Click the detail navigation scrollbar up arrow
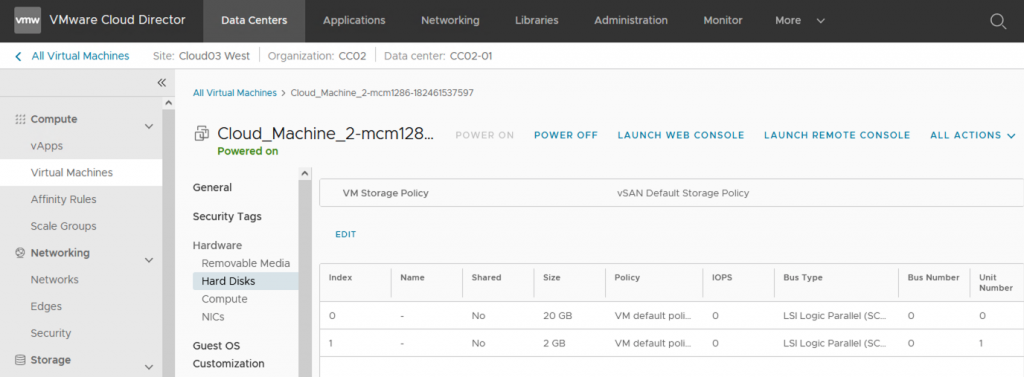This screenshot has width=1024, height=377. 305,174
